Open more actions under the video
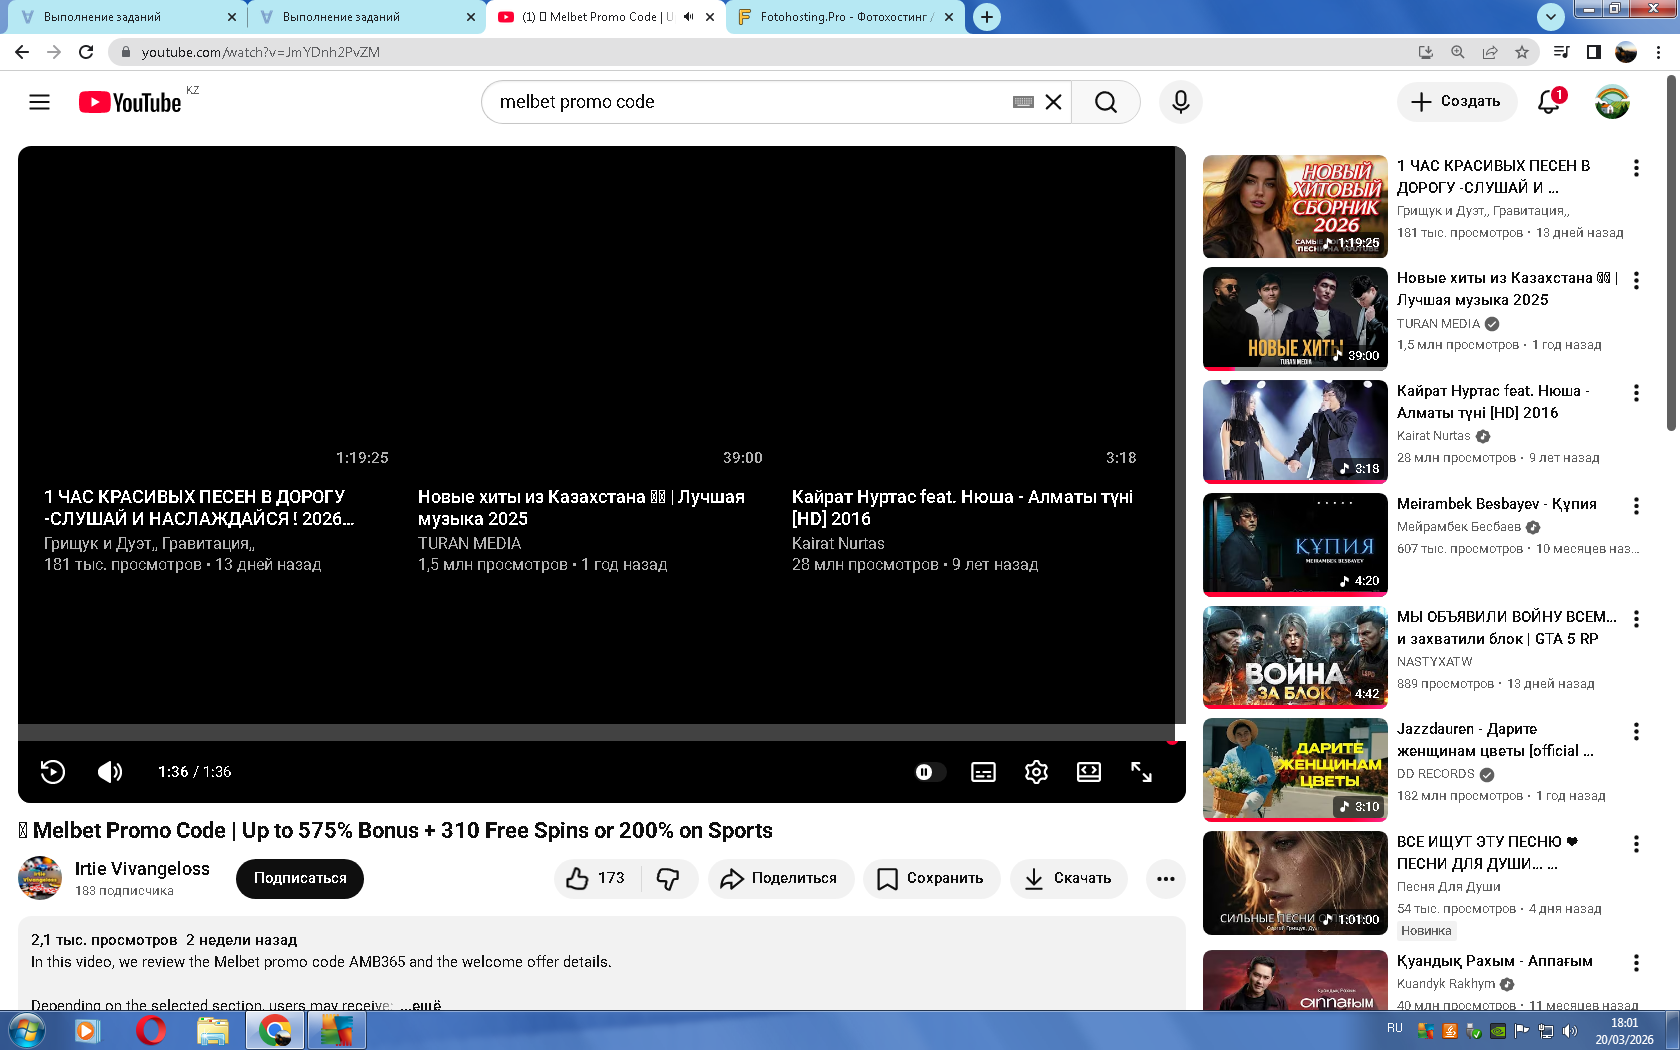 (x=1165, y=879)
